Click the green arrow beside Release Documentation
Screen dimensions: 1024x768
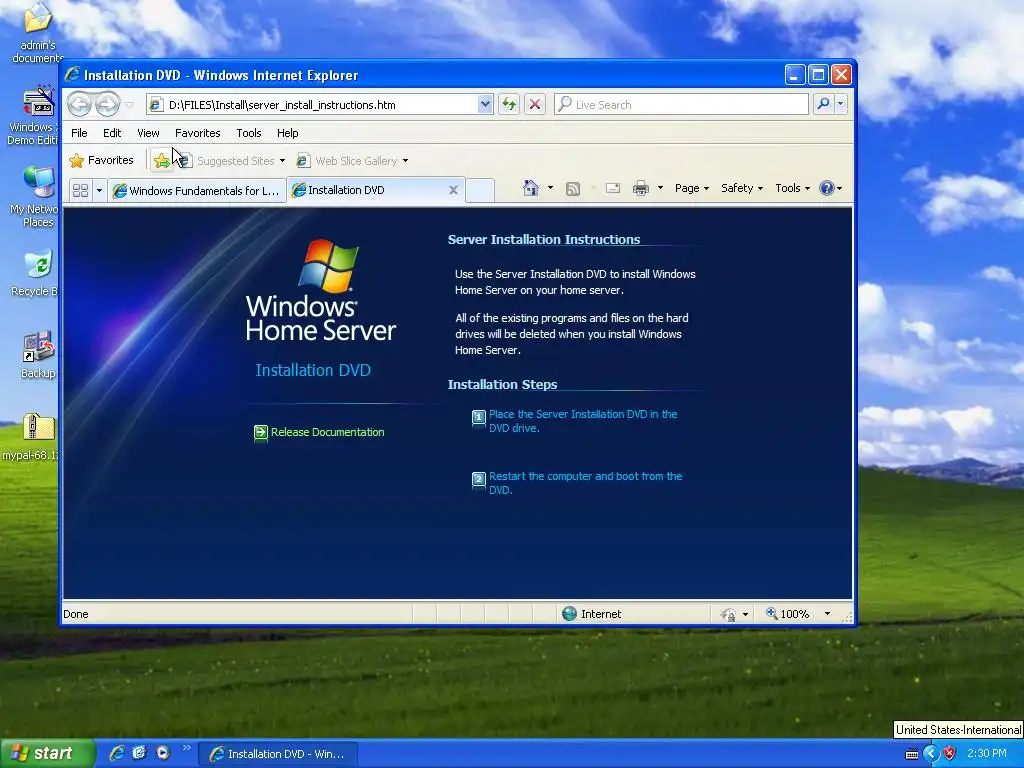[261, 432]
